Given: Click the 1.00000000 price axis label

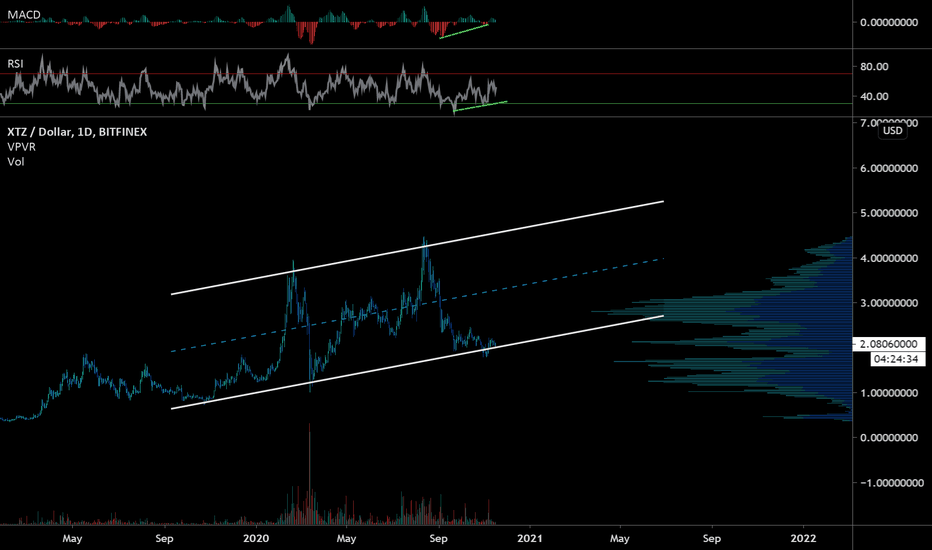Looking at the screenshot, I should pyautogui.click(x=889, y=393).
